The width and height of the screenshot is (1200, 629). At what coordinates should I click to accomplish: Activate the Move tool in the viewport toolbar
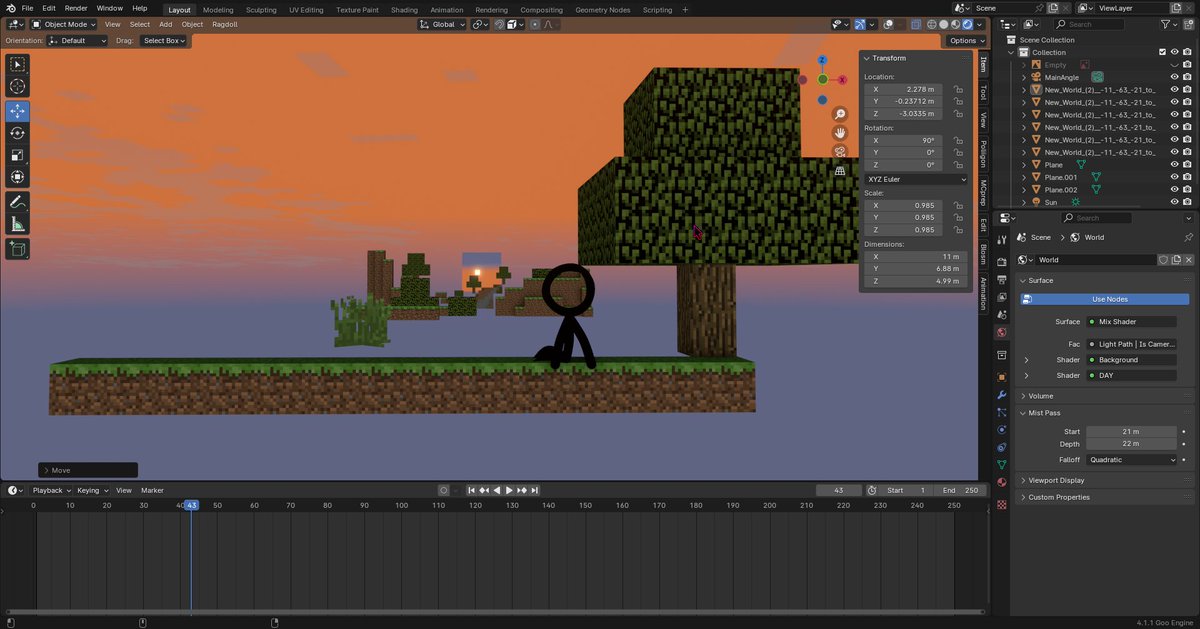[18, 110]
